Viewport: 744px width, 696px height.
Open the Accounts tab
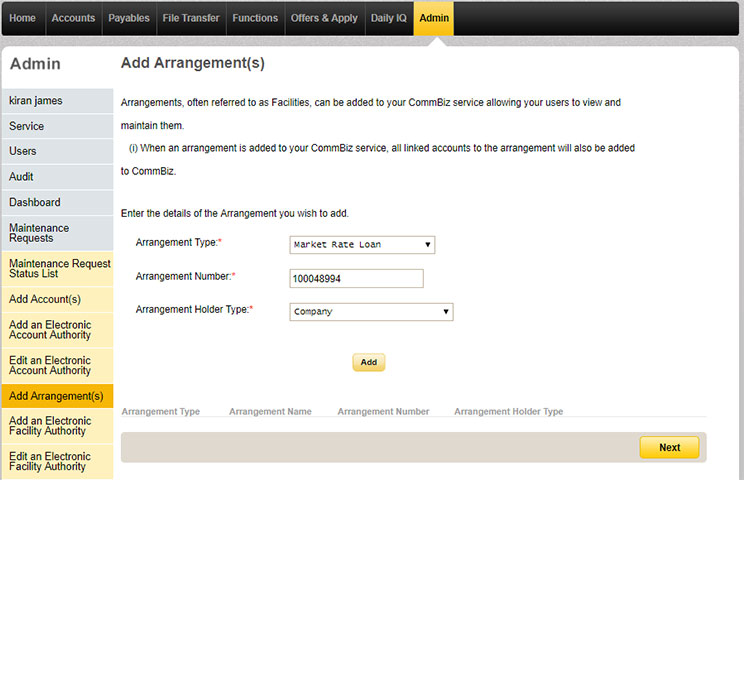74,18
